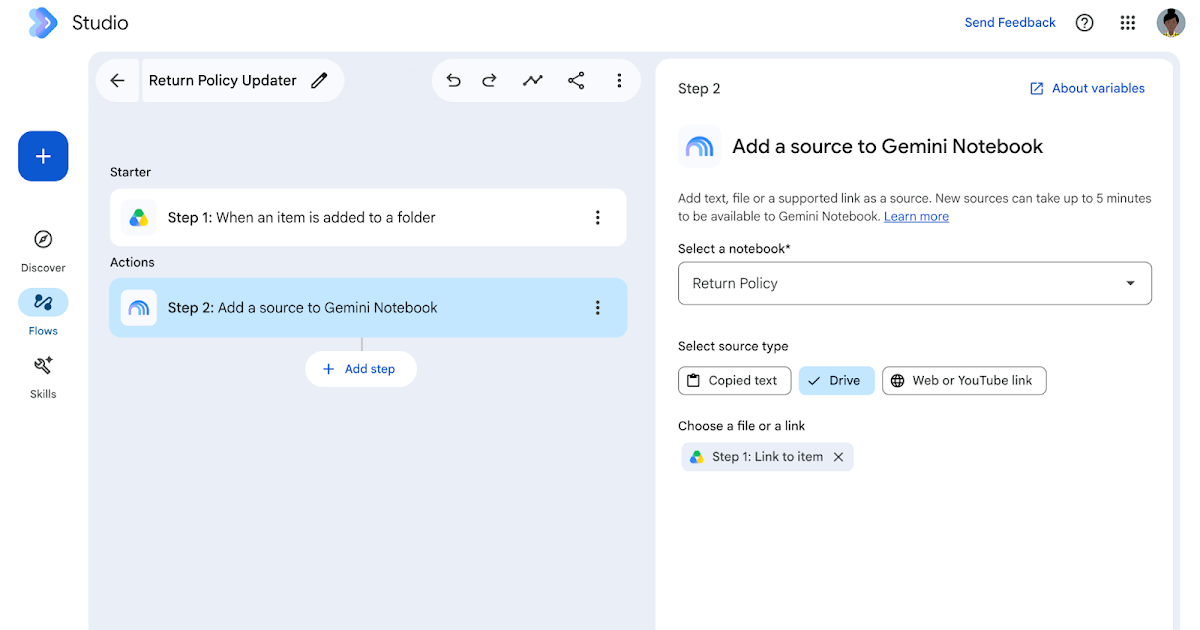This screenshot has height=630, width=1200.
Task: Share the flow
Action: pyautogui.click(x=576, y=81)
